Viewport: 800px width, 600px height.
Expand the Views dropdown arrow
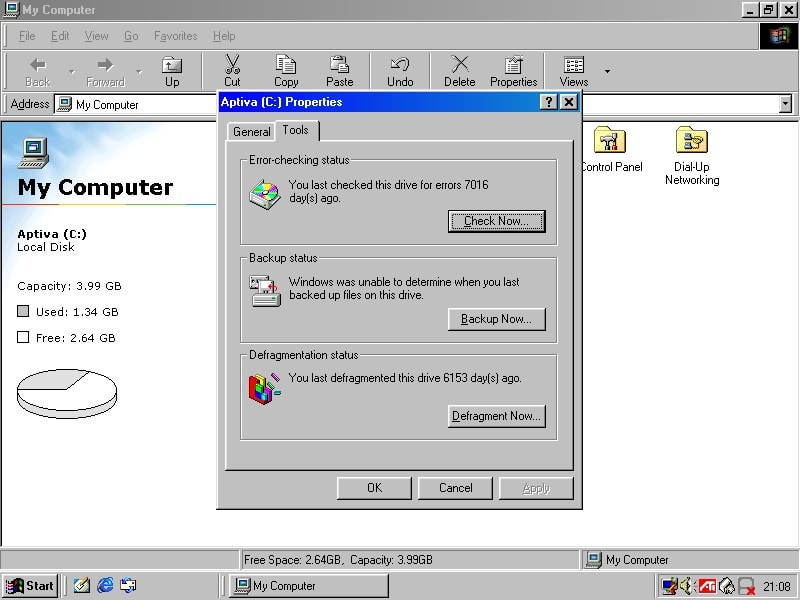click(607, 71)
